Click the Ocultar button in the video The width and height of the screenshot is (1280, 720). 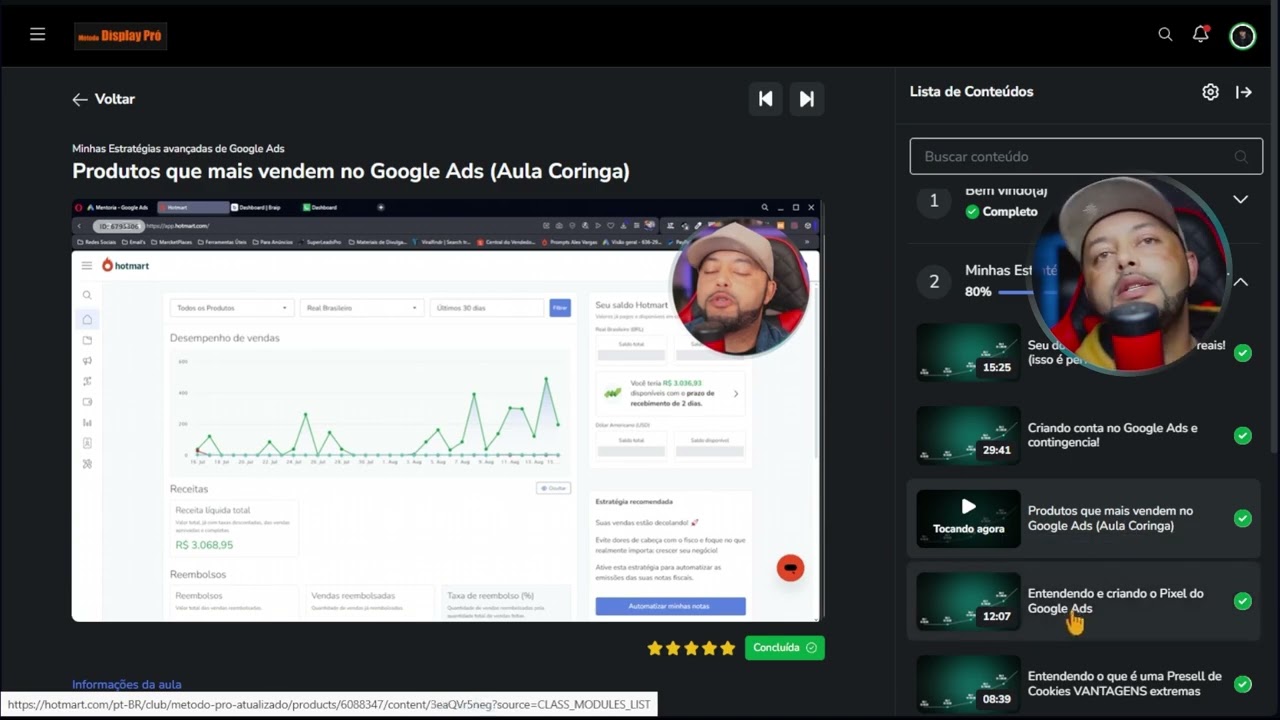(554, 488)
